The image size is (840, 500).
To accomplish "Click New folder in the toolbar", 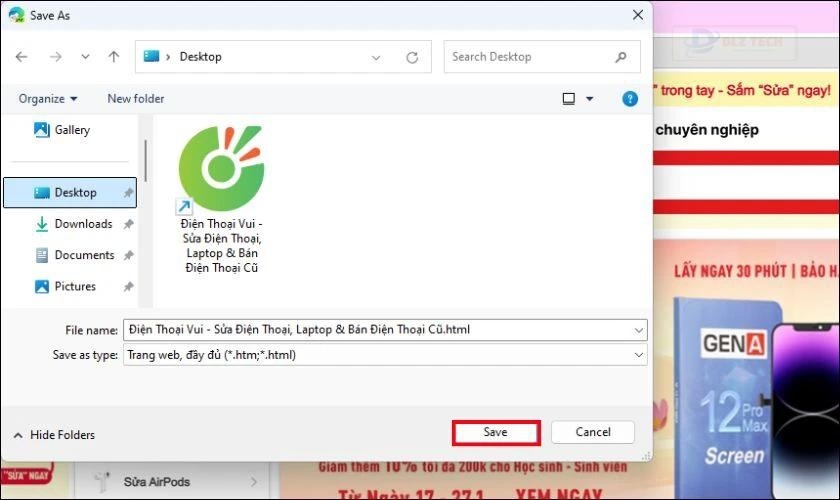I will [x=136, y=99].
